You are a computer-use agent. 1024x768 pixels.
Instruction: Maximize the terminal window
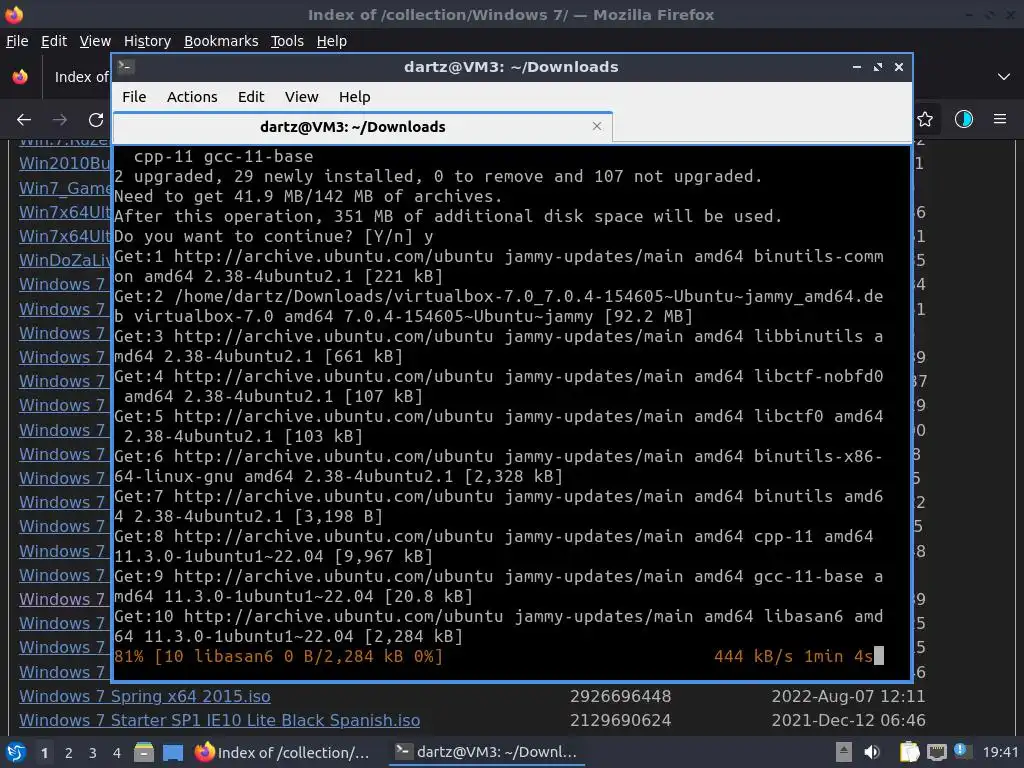(878, 67)
